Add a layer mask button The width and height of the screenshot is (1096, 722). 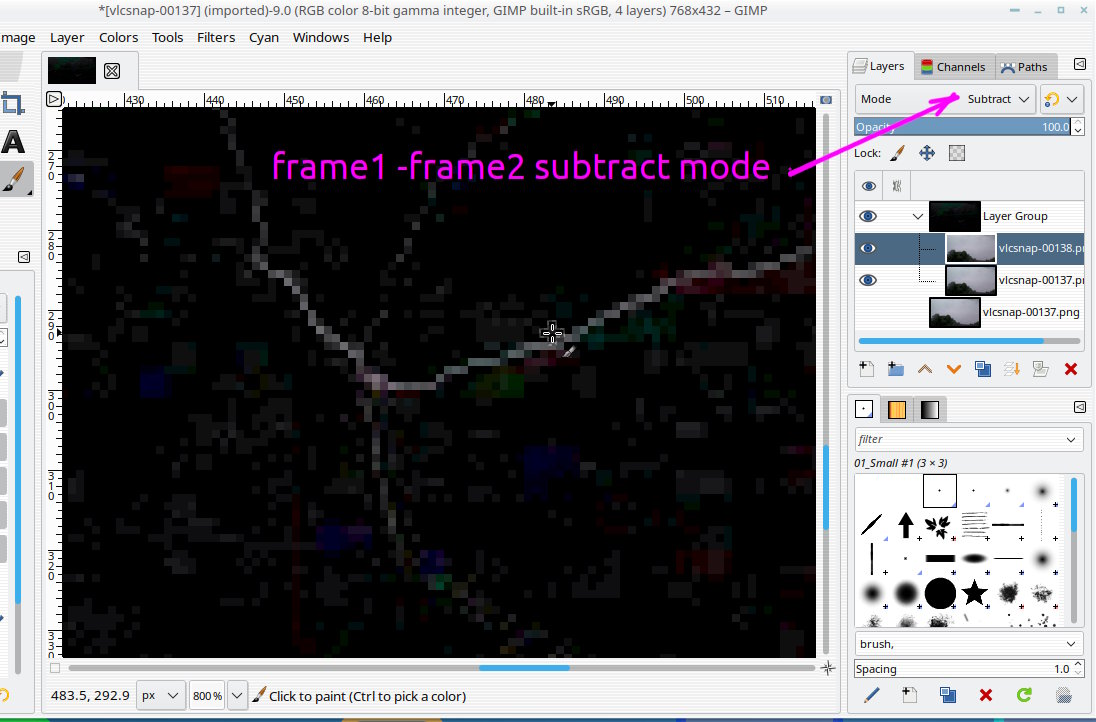pyautogui.click(x=1041, y=369)
